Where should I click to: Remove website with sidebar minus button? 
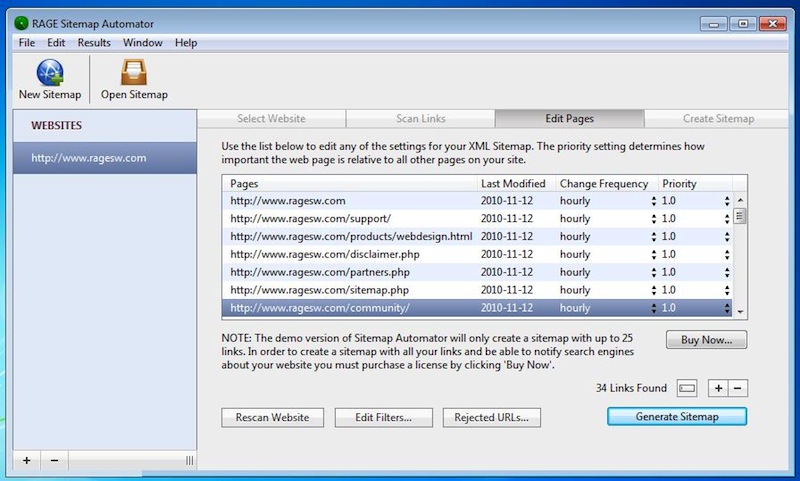point(54,460)
